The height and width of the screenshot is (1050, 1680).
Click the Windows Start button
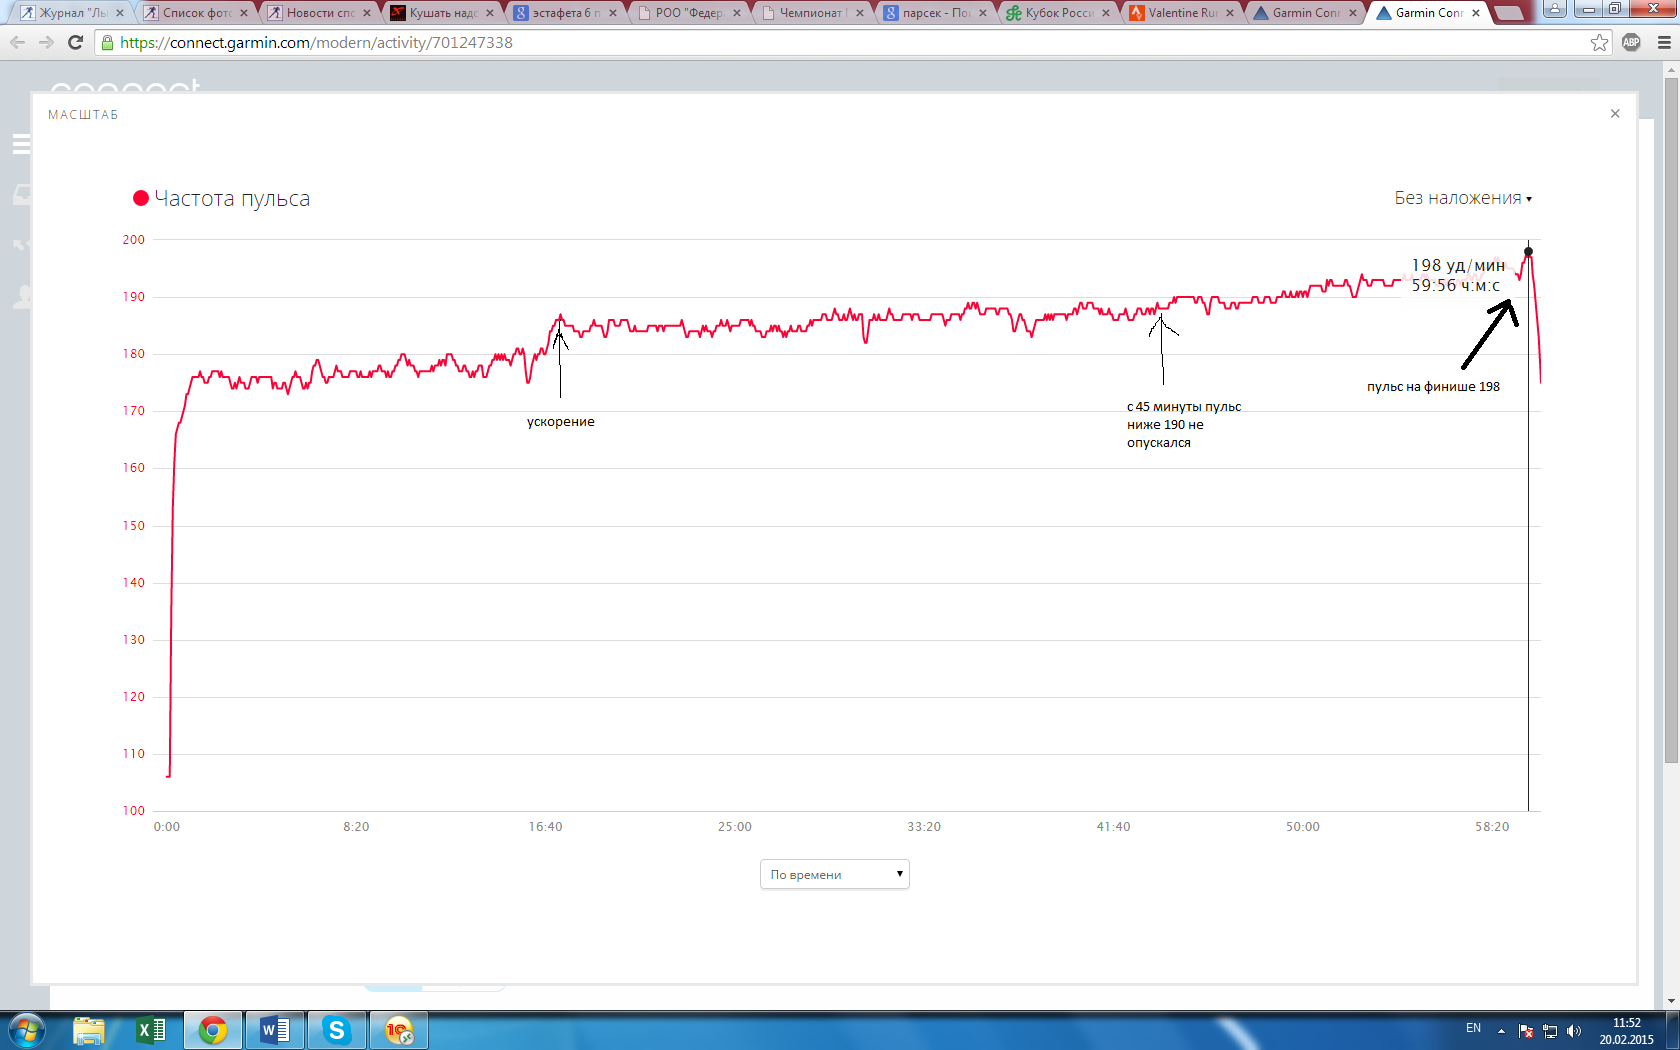[x=27, y=1030]
